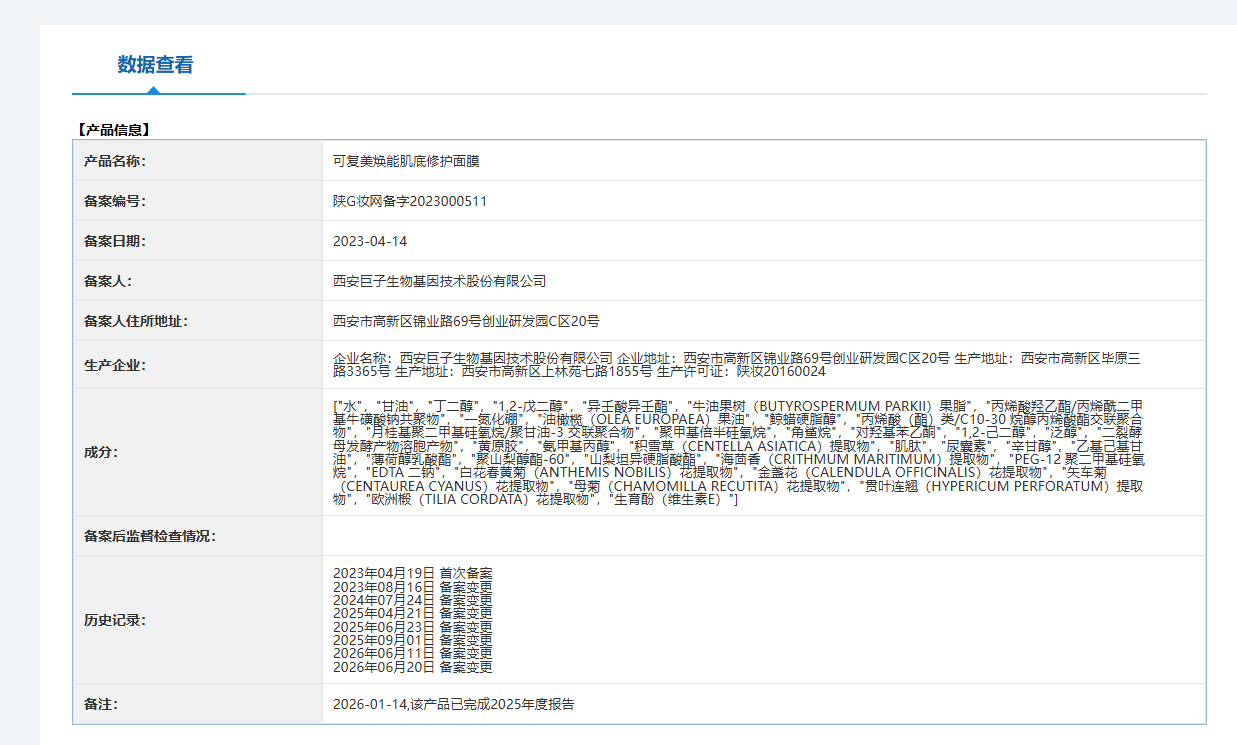Click the 成分 label
The width and height of the screenshot is (1237, 745).
point(101,452)
